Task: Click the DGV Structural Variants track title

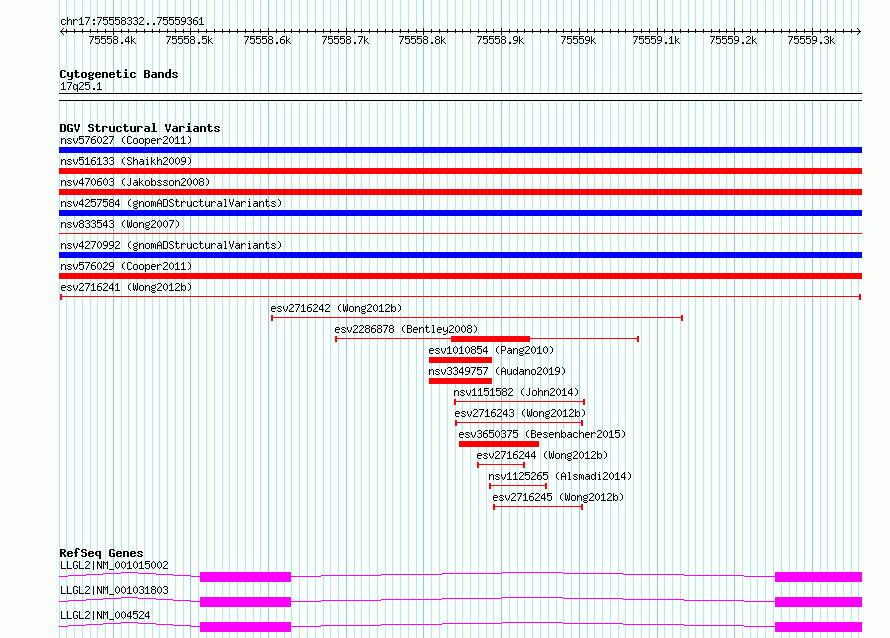Action: [x=140, y=128]
